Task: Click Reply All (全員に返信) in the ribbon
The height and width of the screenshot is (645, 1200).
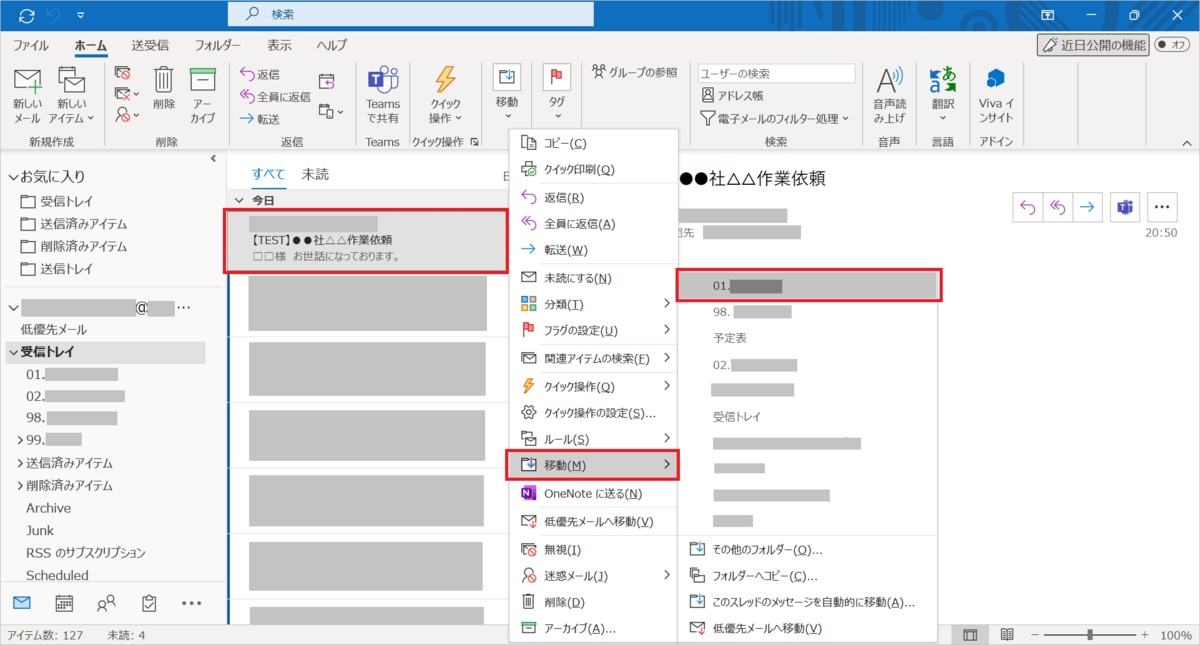Action: (275, 96)
